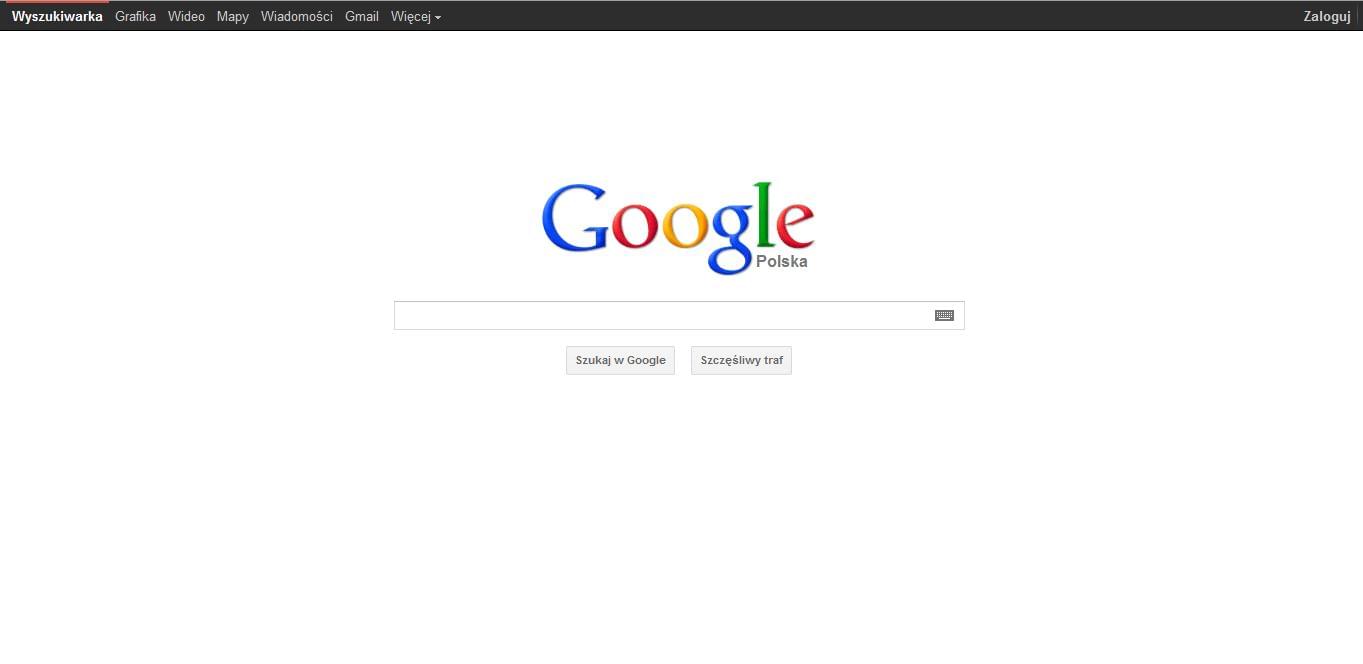Open Gmail from the top bar
1363x664 pixels.
[x=362, y=16]
